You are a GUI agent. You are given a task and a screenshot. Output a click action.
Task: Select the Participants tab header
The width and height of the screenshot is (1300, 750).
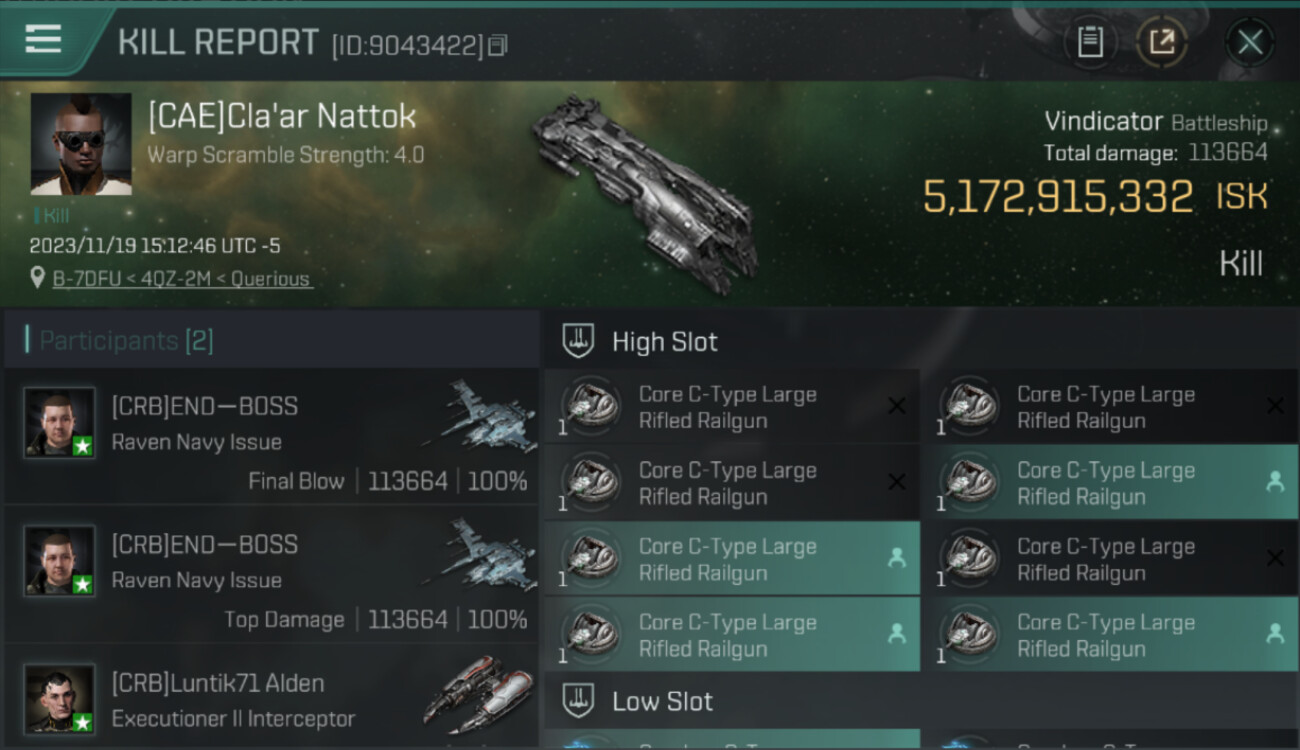coord(126,341)
